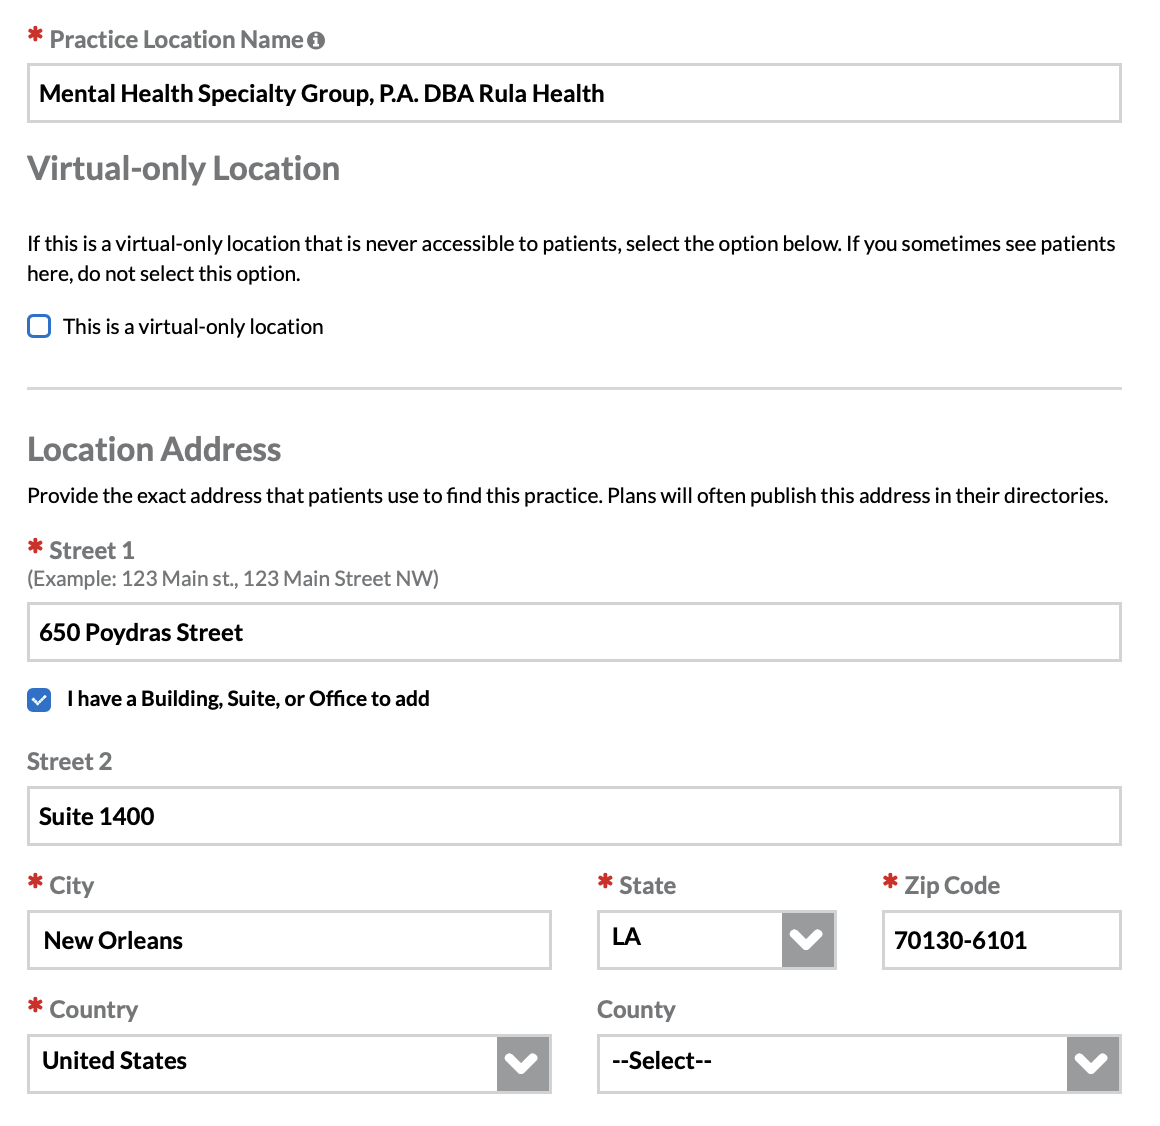Click the Practice Location Name label
Viewport: 1160px width, 1126px height.
coord(176,40)
